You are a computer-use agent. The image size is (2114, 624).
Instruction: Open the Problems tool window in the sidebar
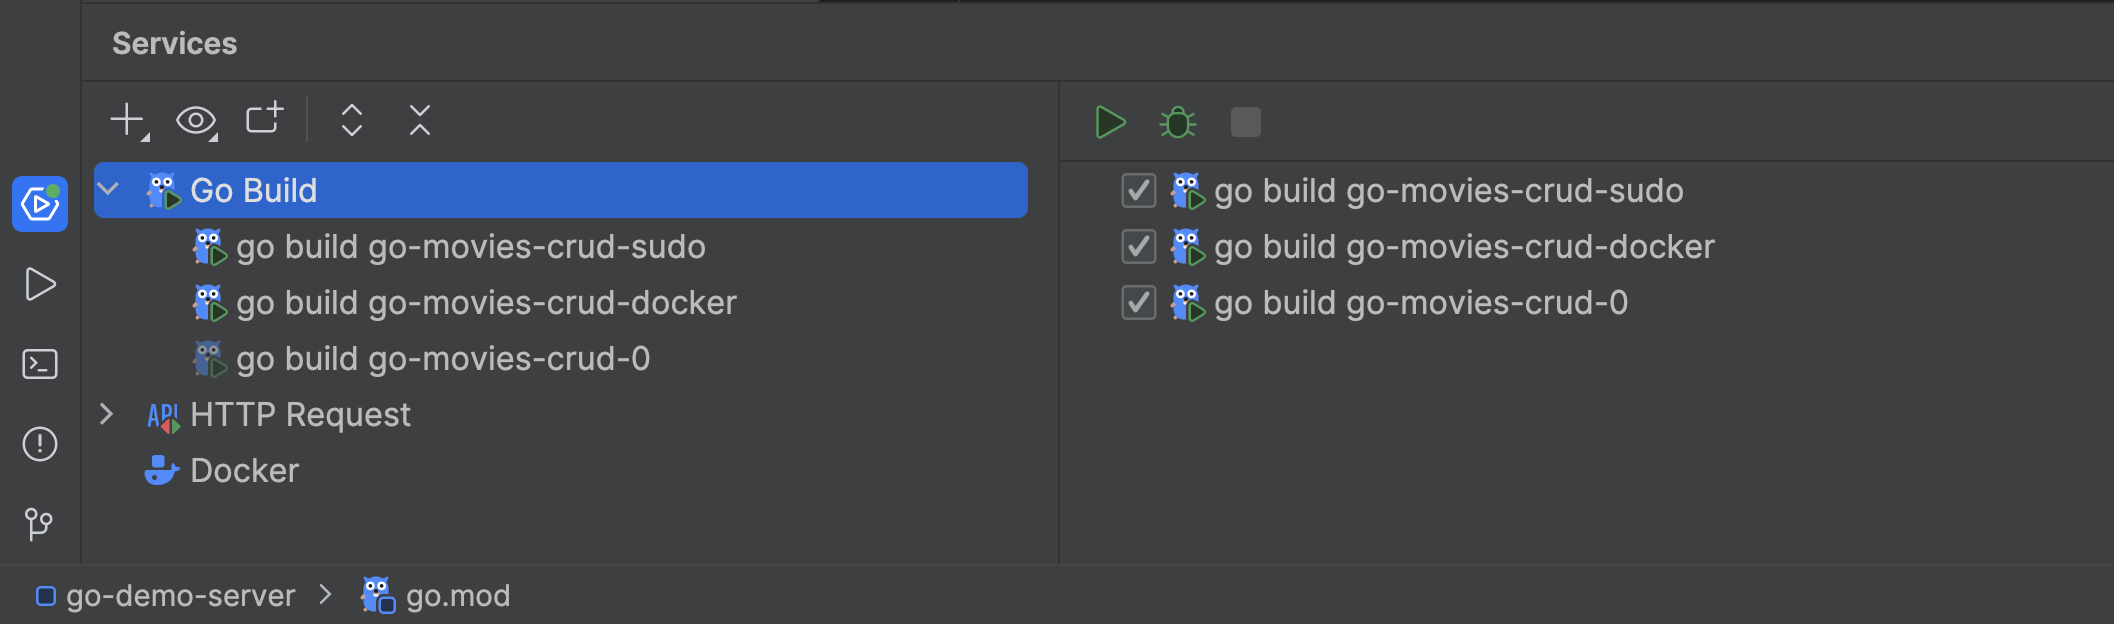(x=40, y=444)
